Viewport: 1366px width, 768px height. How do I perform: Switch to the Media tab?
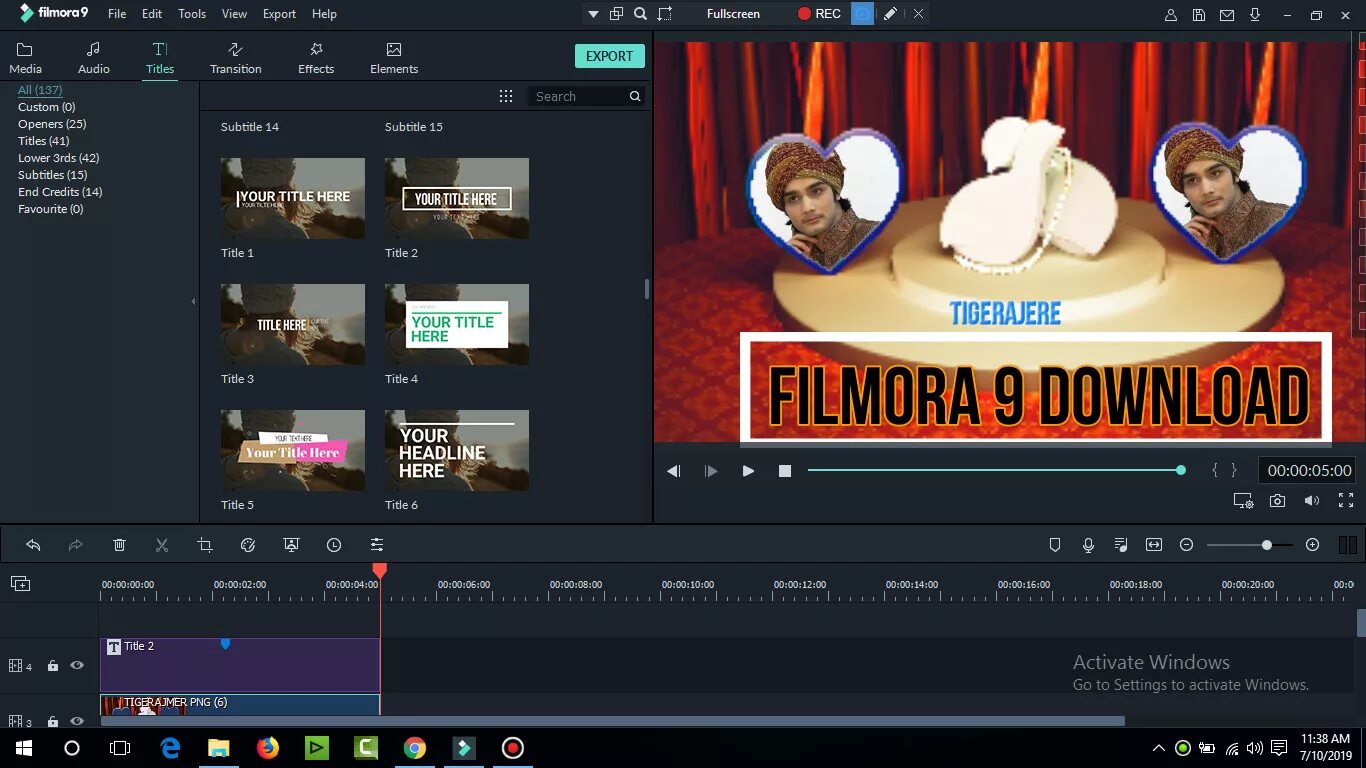click(25, 59)
